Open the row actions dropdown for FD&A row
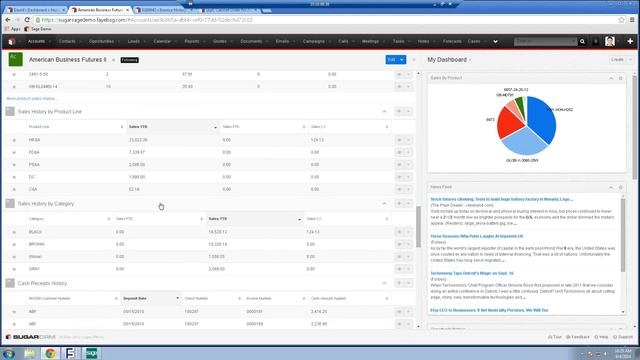Screen dimensions: 640x360 (408, 152)
